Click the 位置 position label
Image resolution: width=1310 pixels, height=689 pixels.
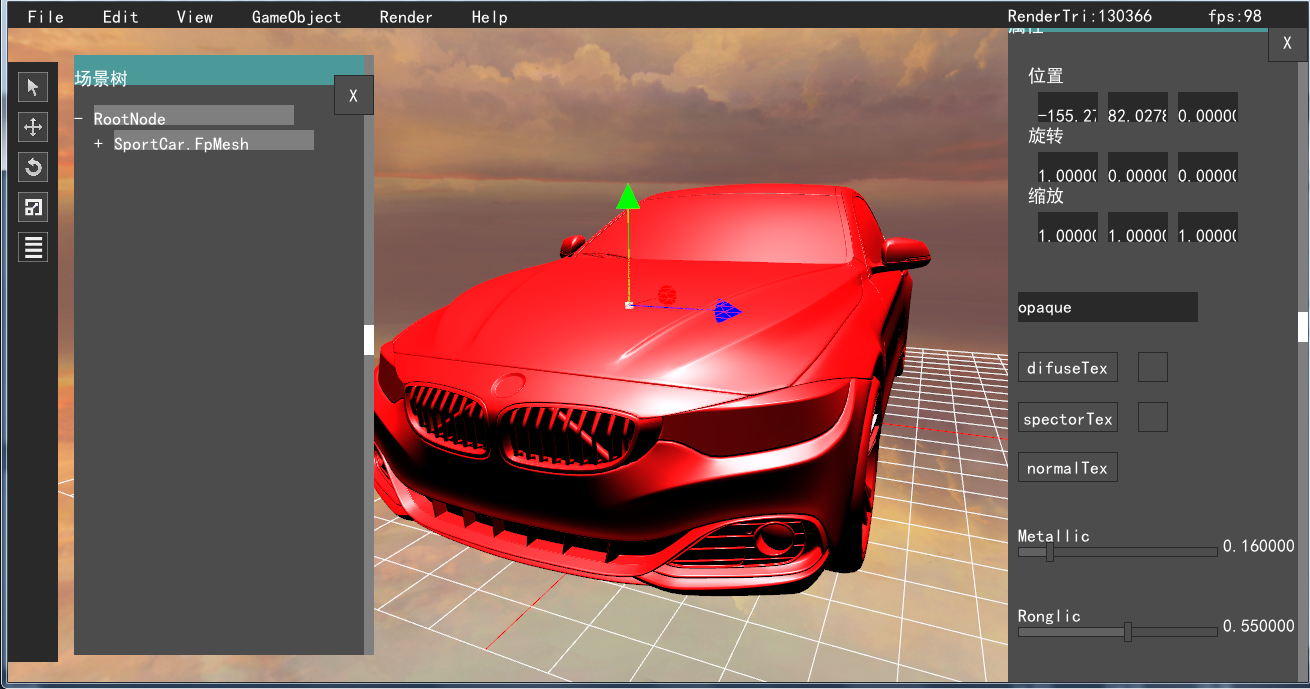(1046, 76)
